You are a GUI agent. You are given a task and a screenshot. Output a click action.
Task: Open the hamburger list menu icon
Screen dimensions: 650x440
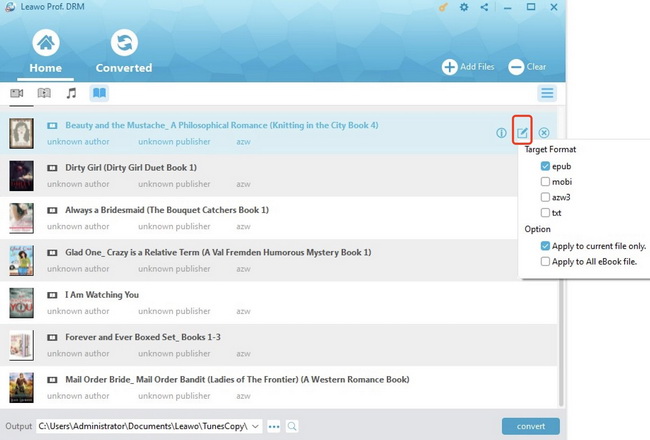point(547,93)
